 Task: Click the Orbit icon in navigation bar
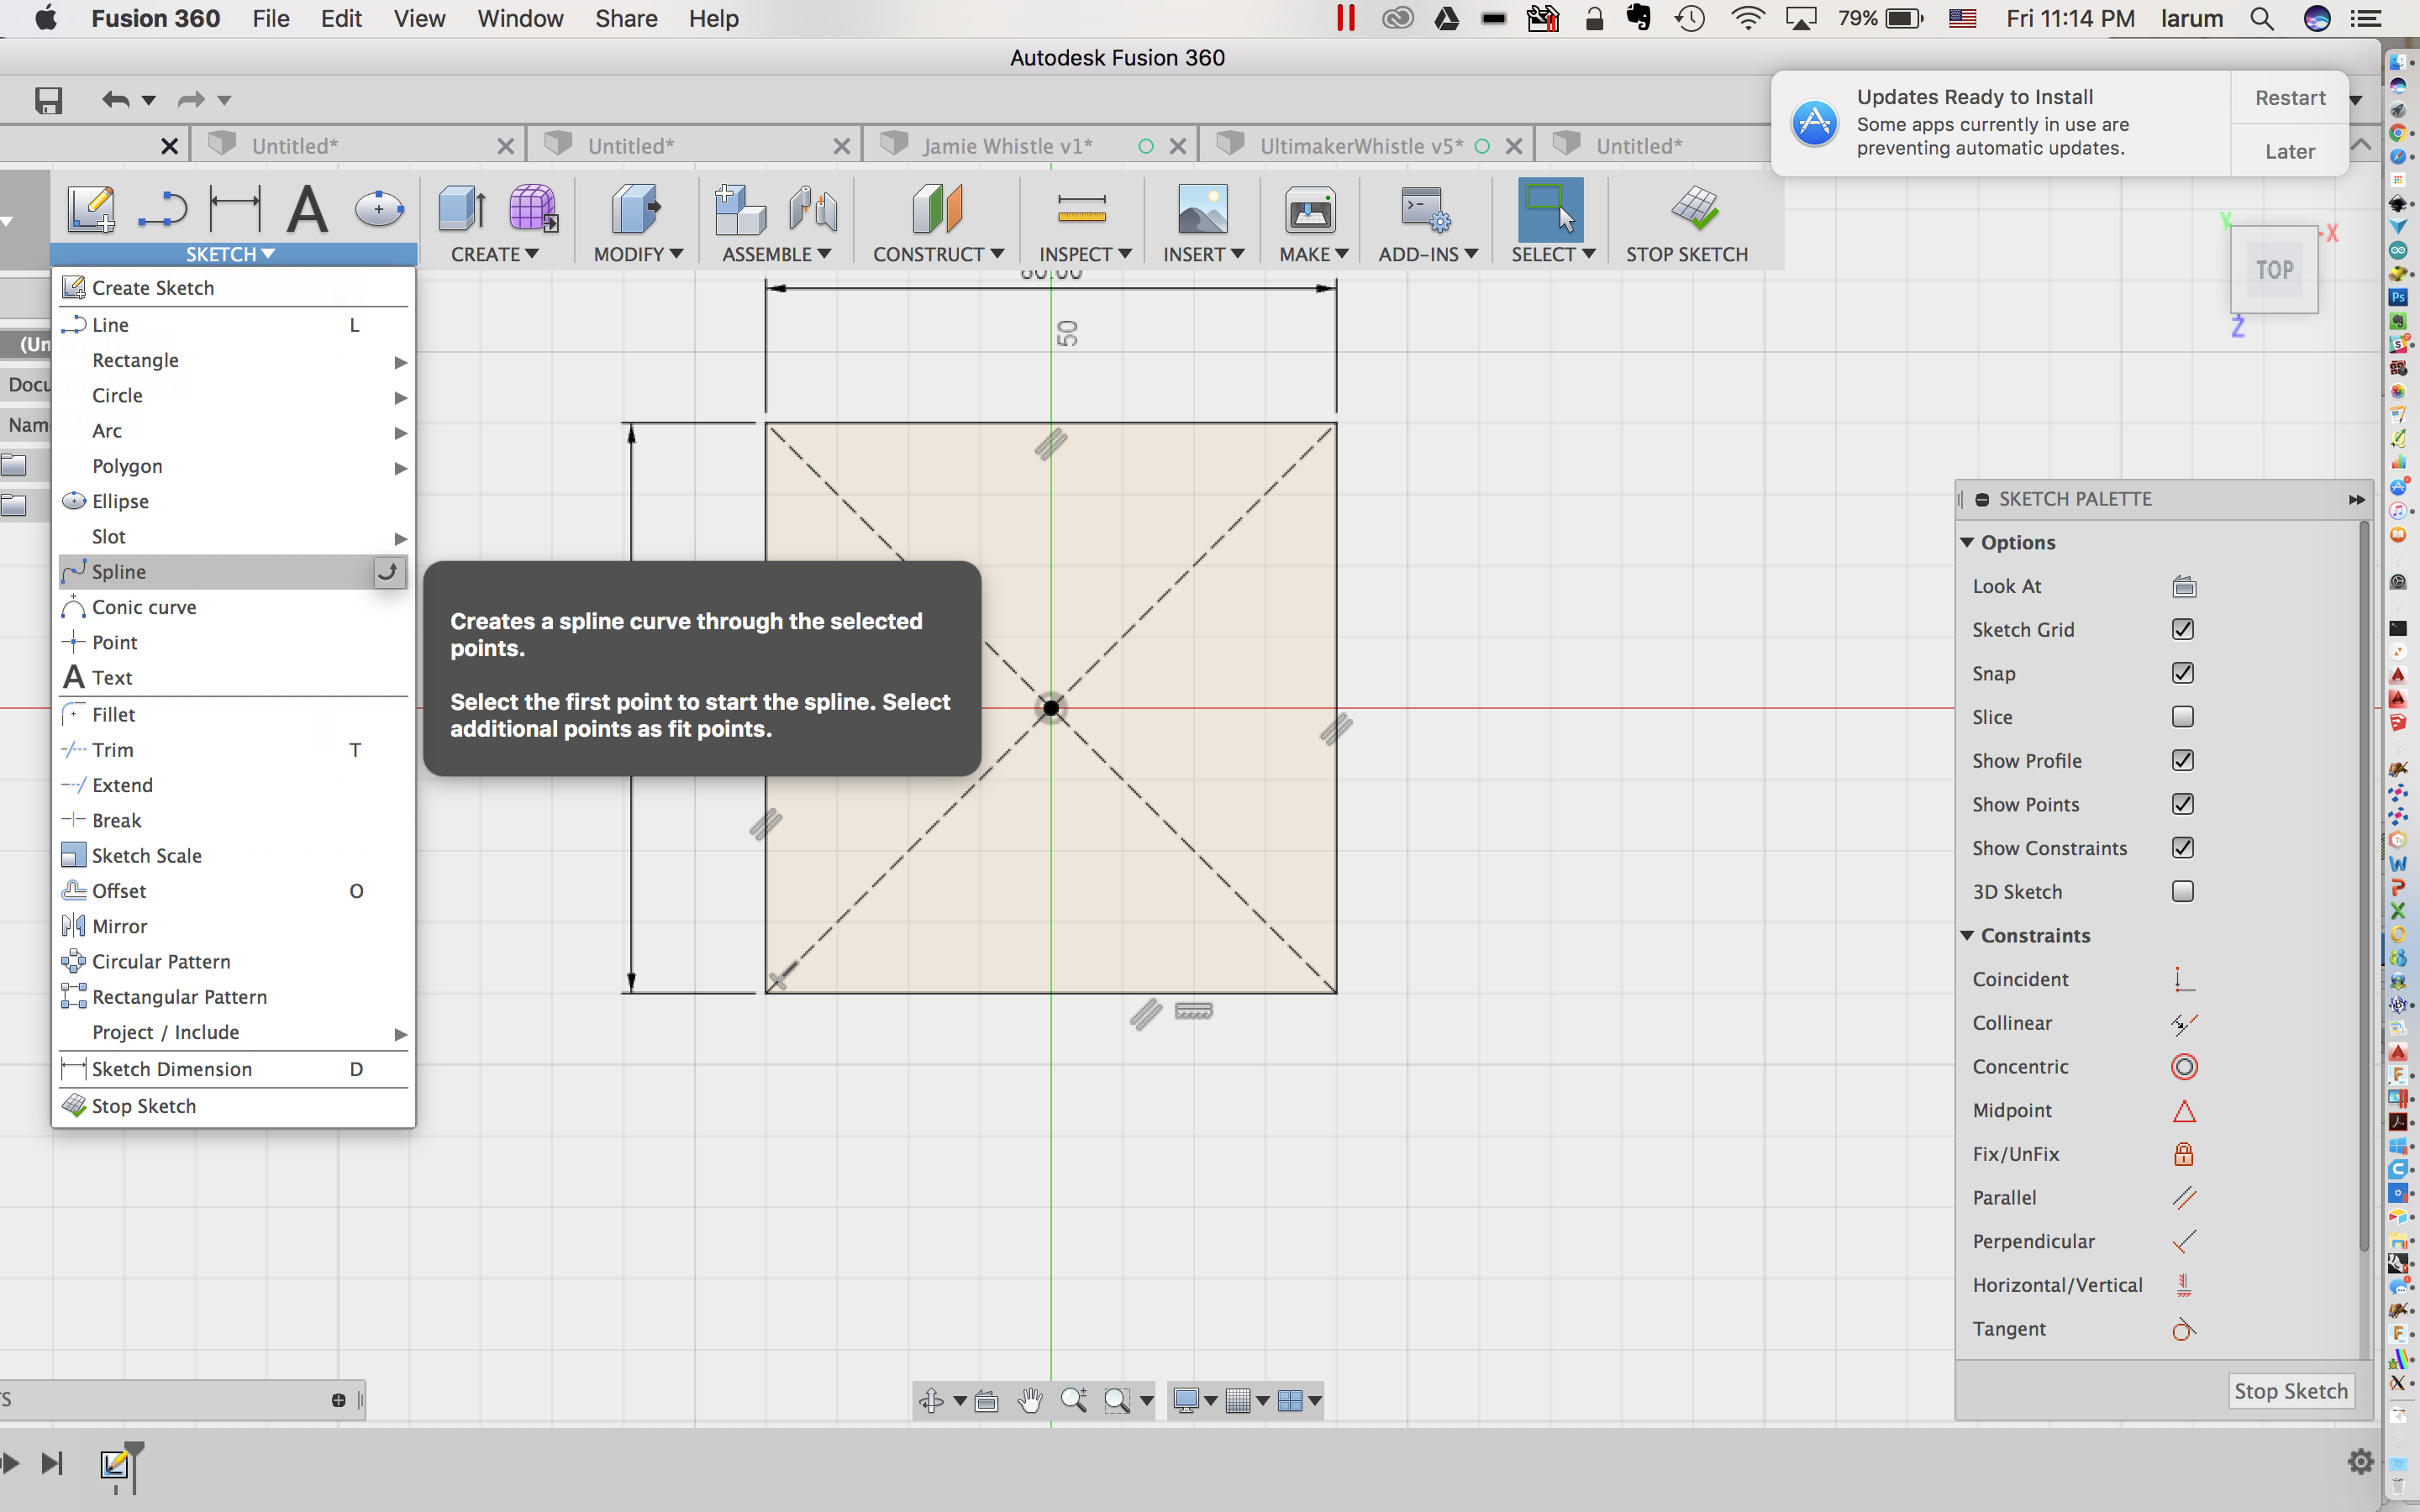(931, 1401)
